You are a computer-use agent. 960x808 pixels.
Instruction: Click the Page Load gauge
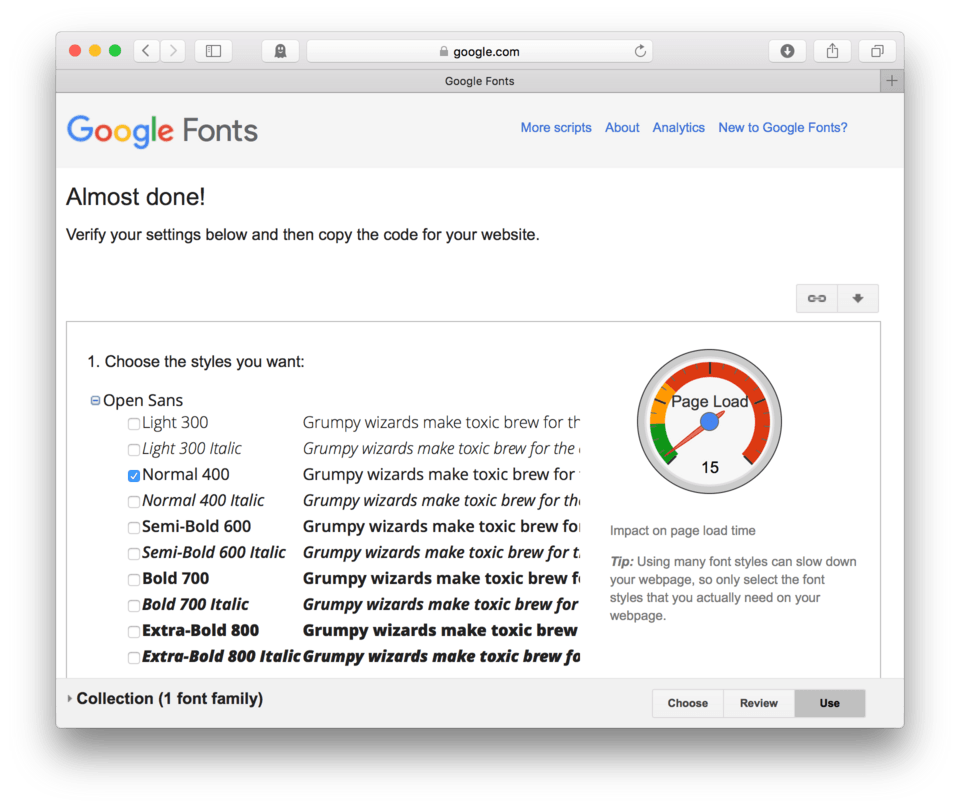[x=710, y=421]
